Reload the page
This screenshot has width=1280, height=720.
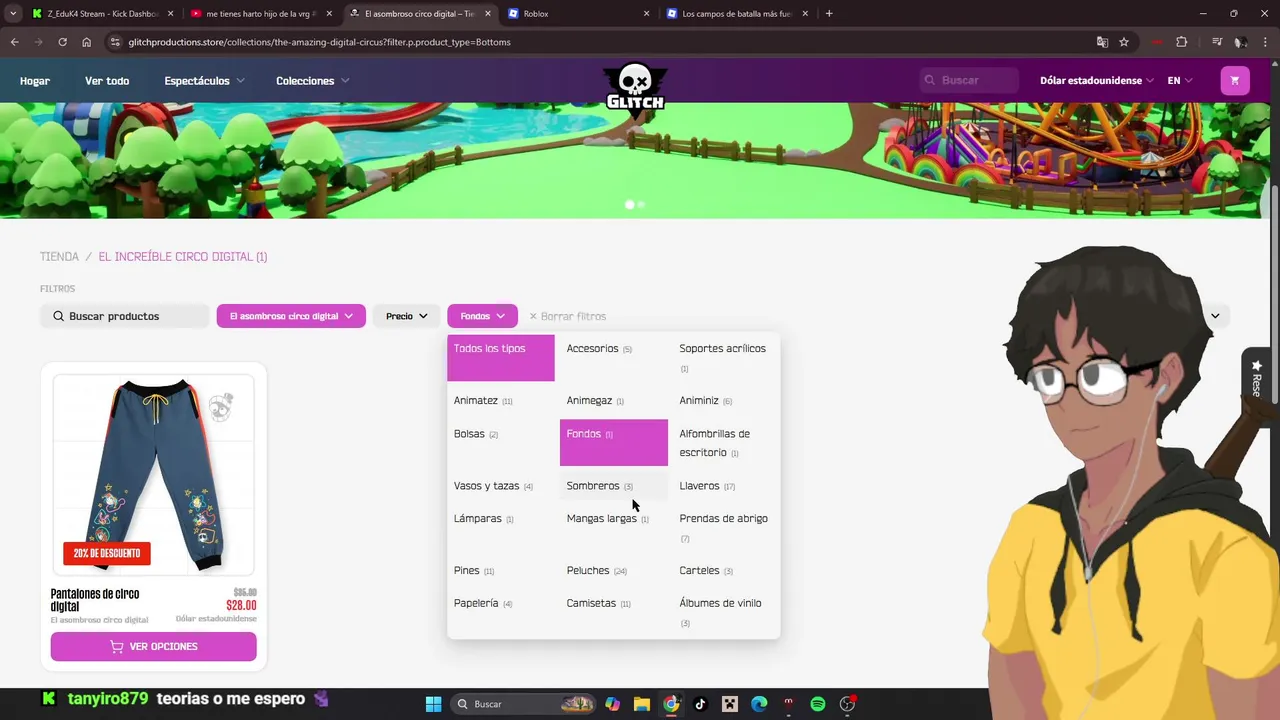pyautogui.click(x=62, y=42)
